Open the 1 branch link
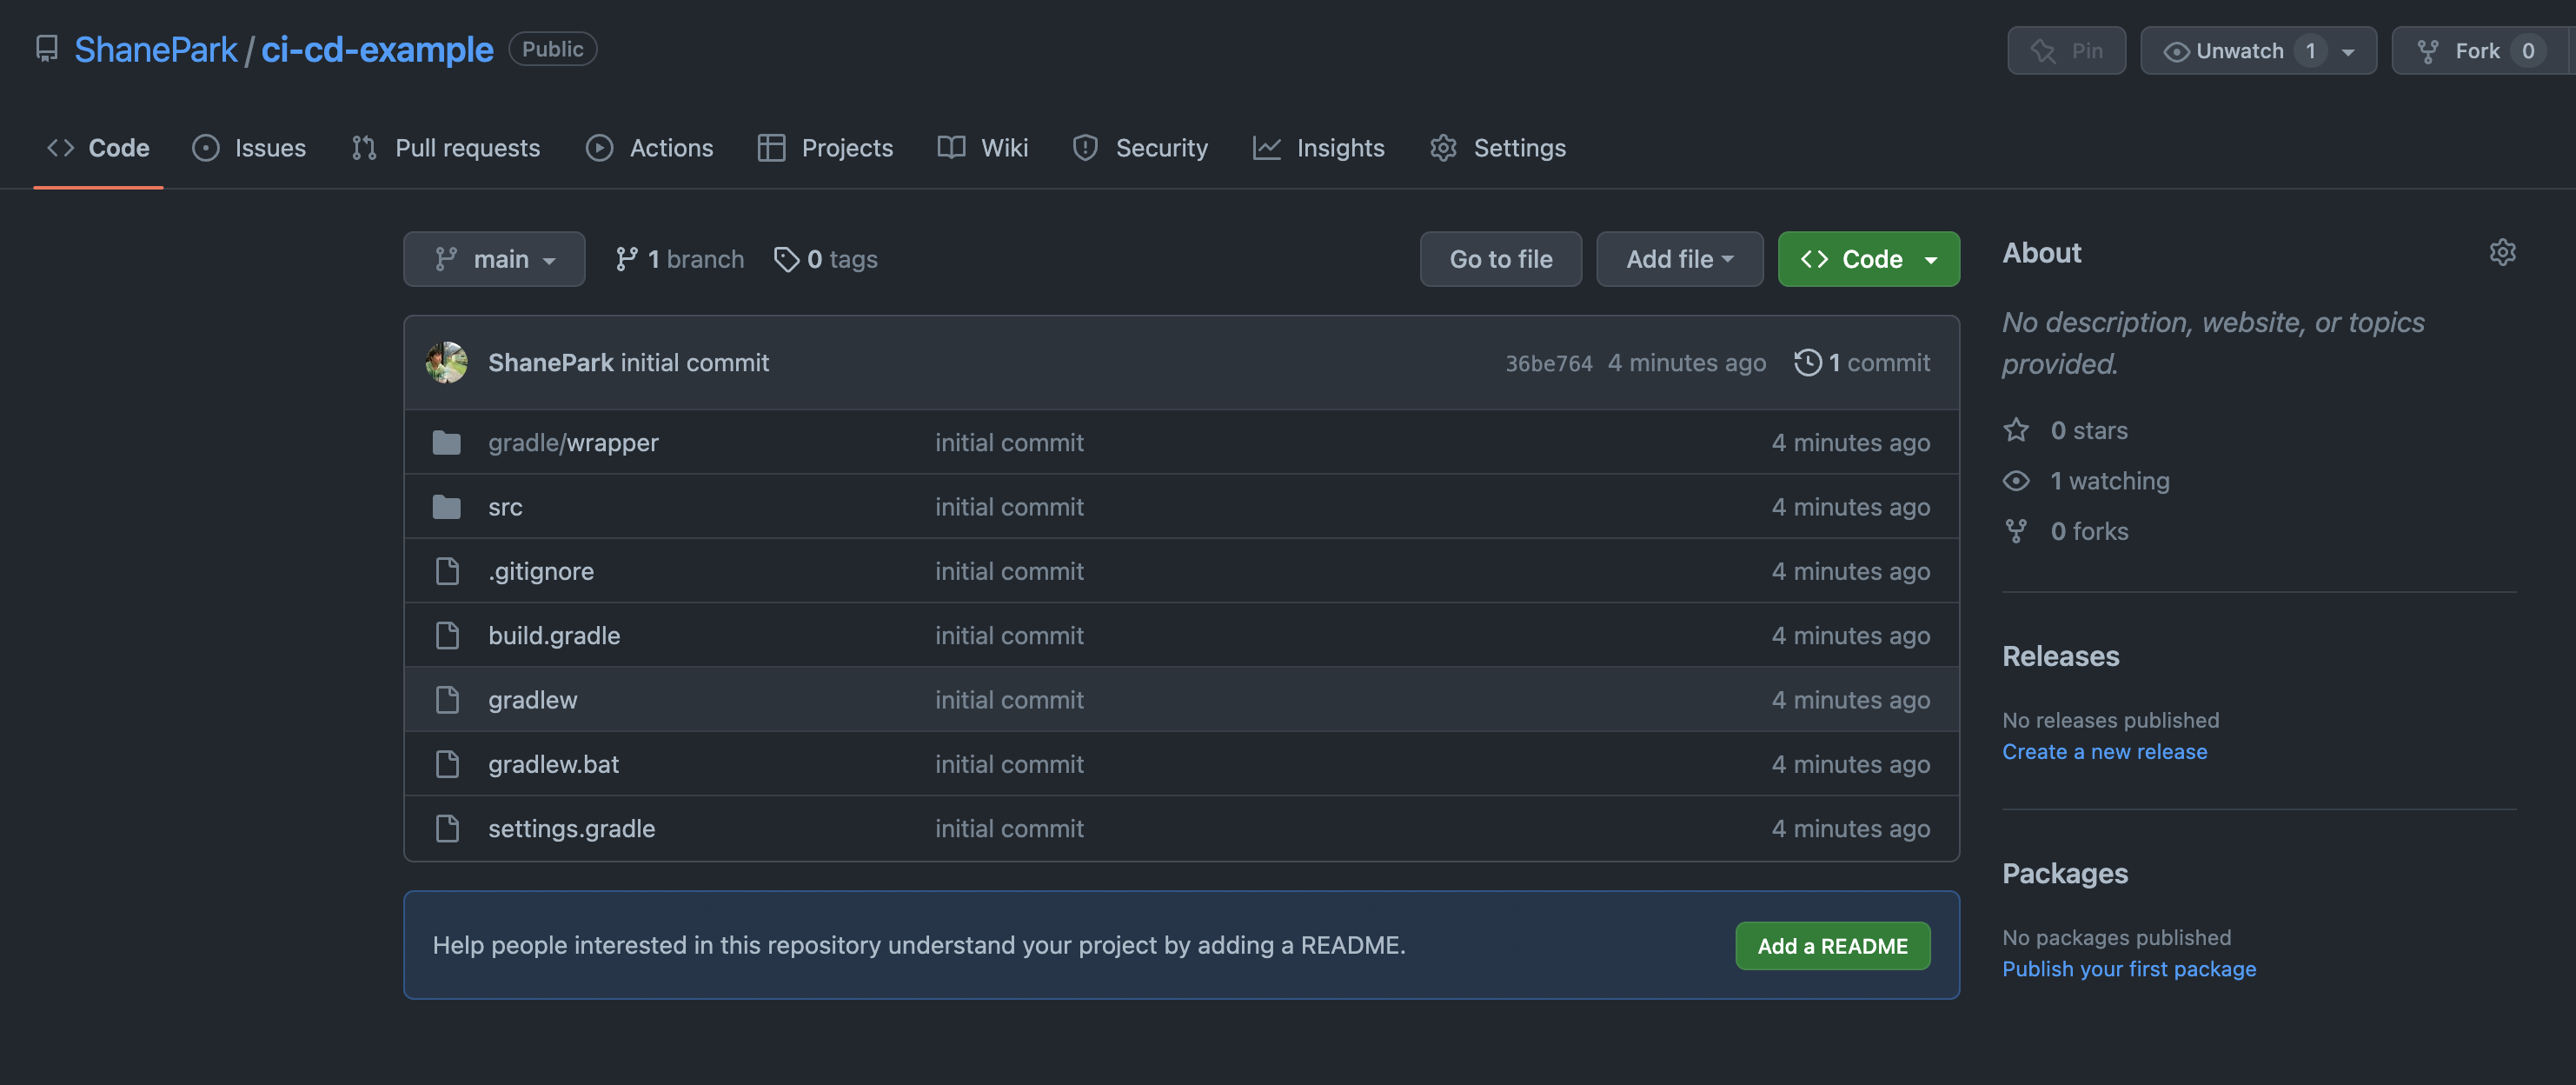The height and width of the screenshot is (1085, 2576). point(680,259)
